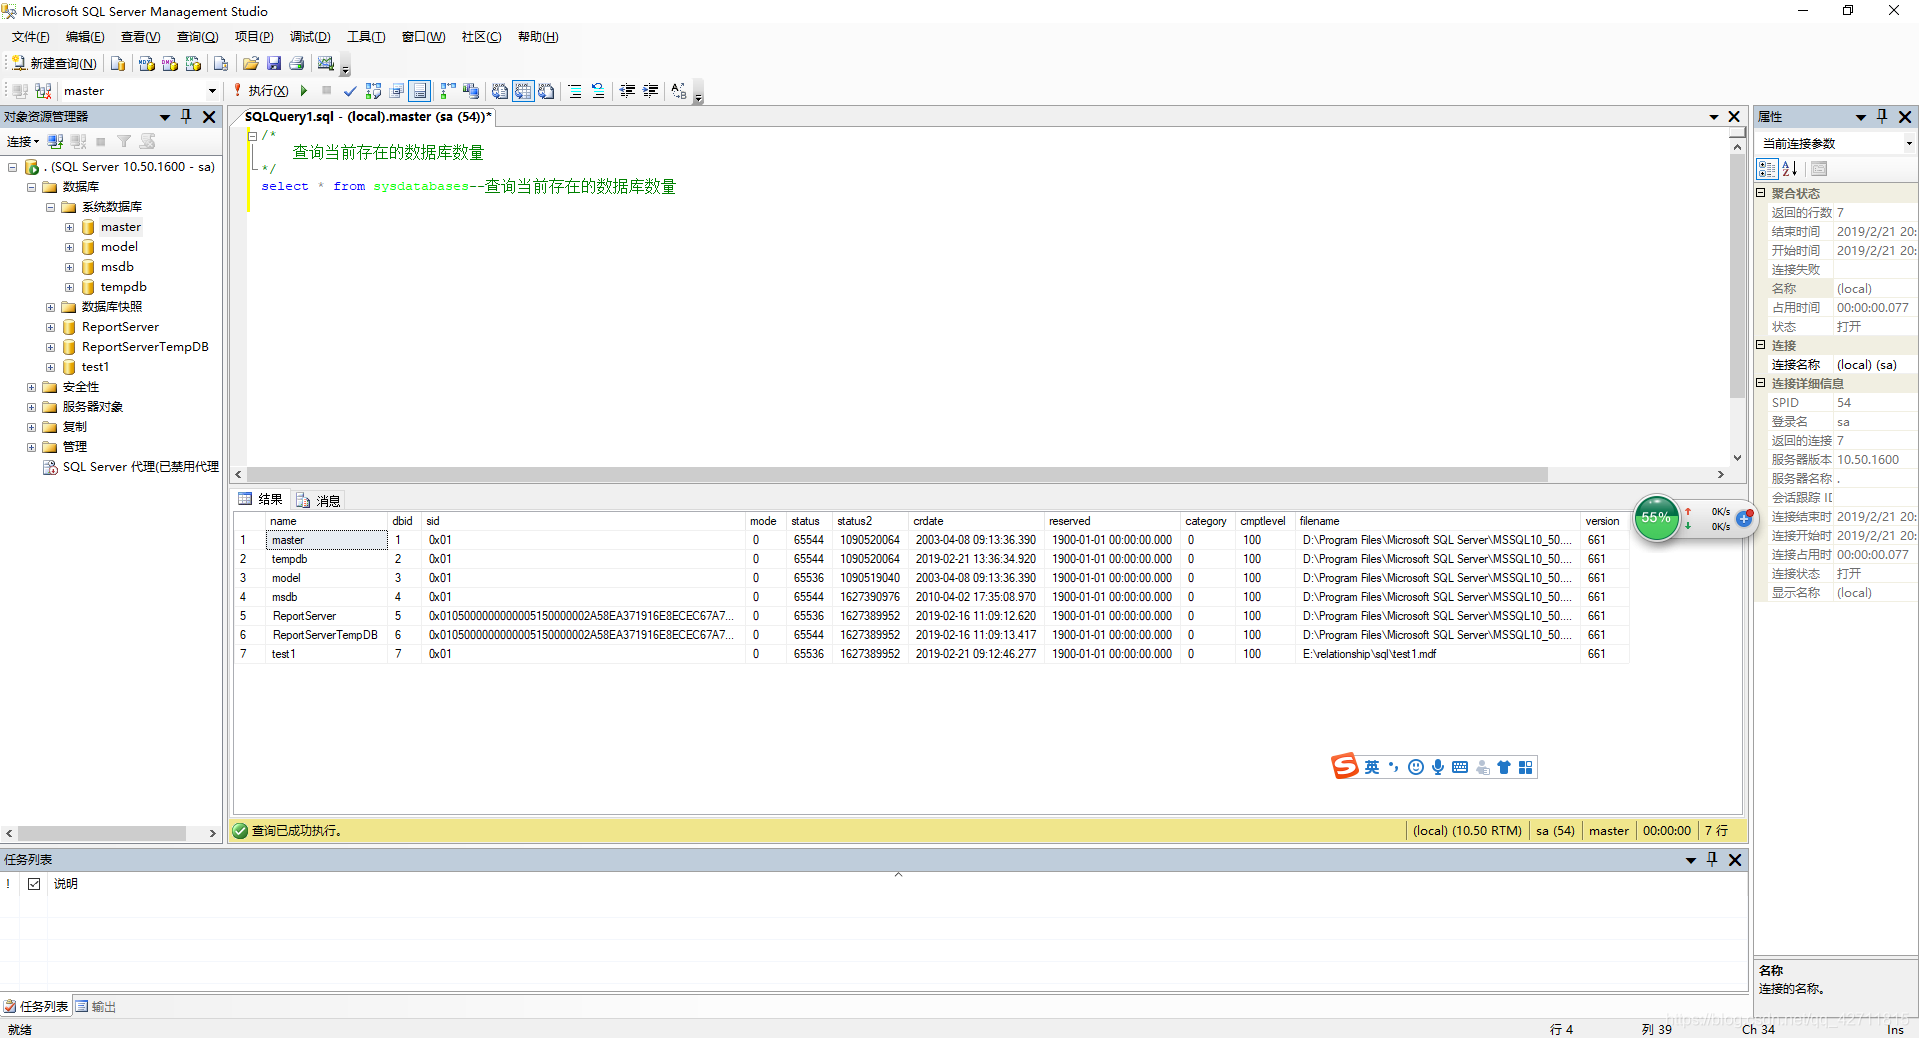
Task: Save the query with the floppy icon
Action: pos(274,63)
